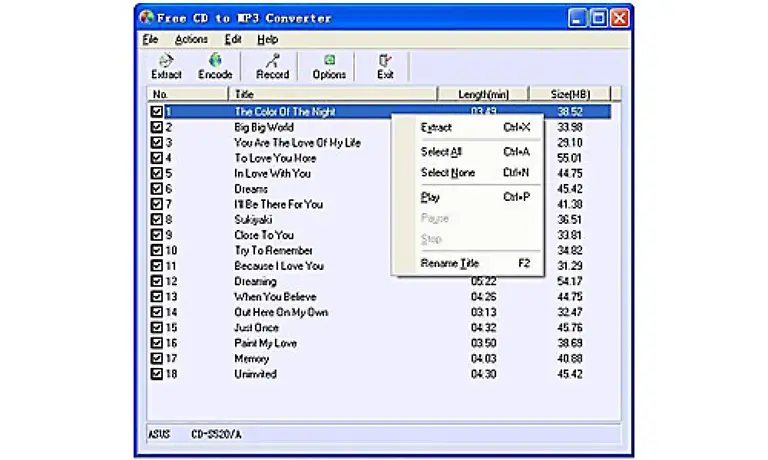Toggle the Sukiyaki track checkbox

(x=157, y=219)
